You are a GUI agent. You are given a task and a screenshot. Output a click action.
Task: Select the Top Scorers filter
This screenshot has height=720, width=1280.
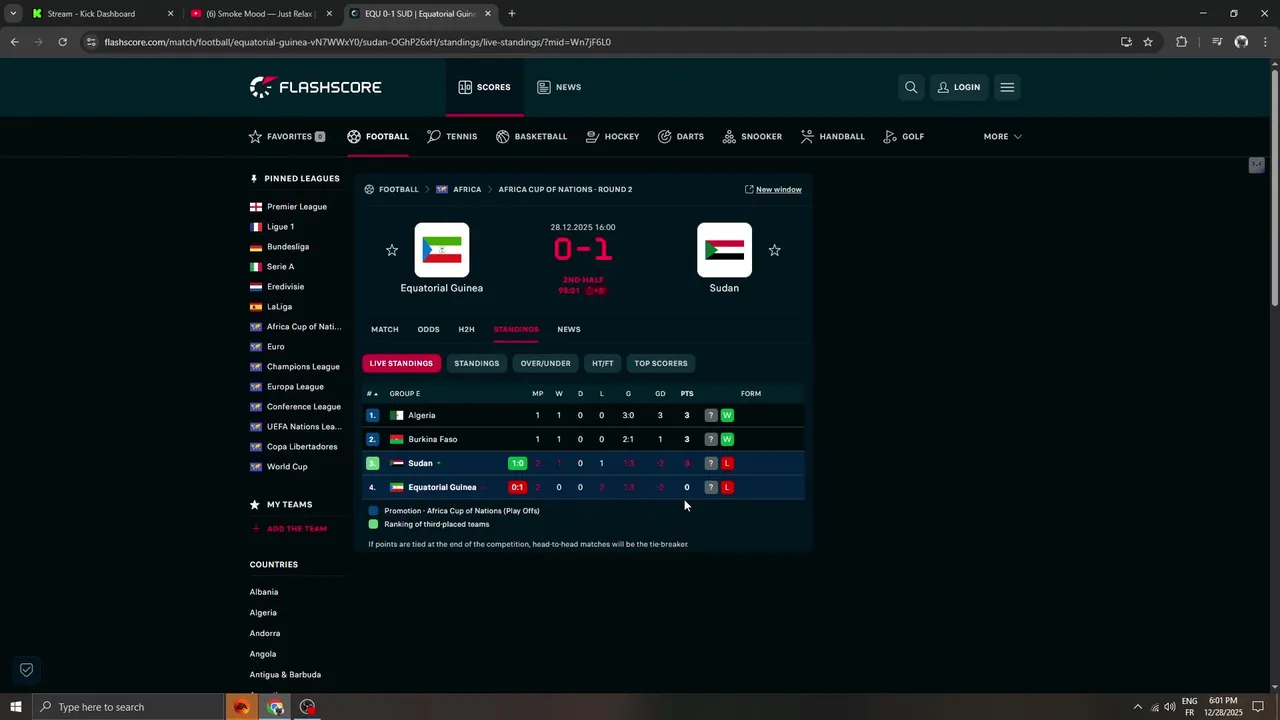[661, 363]
